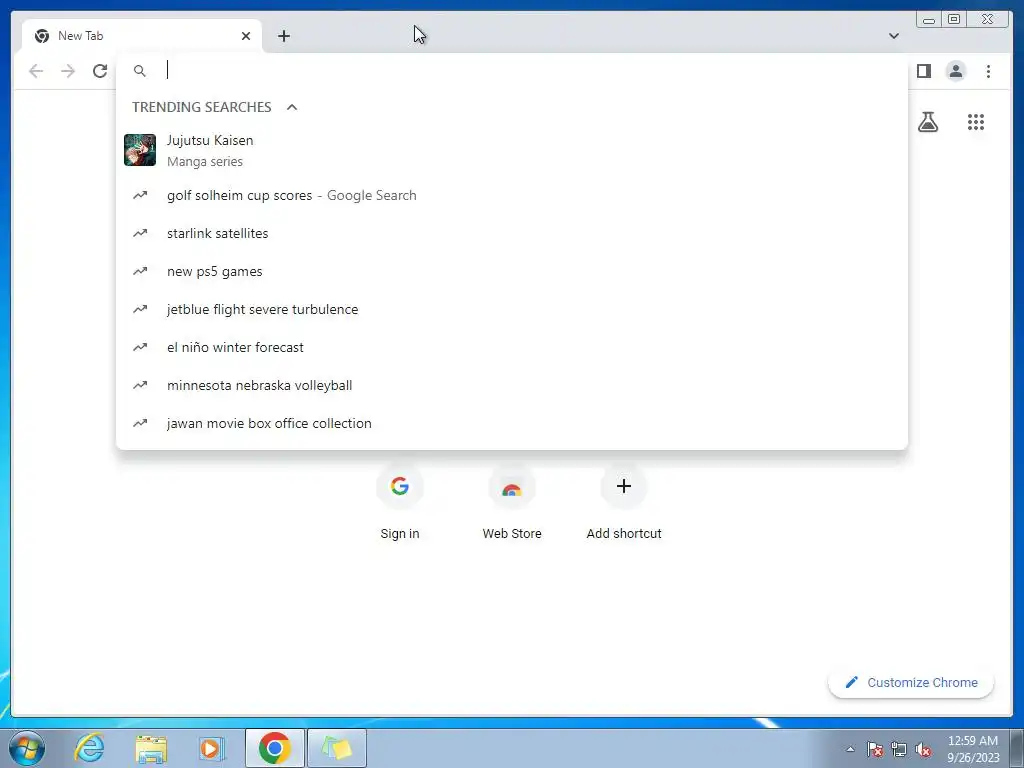The width and height of the screenshot is (1024, 768).
Task: Open the Search Labs flask icon
Action: coord(927,121)
